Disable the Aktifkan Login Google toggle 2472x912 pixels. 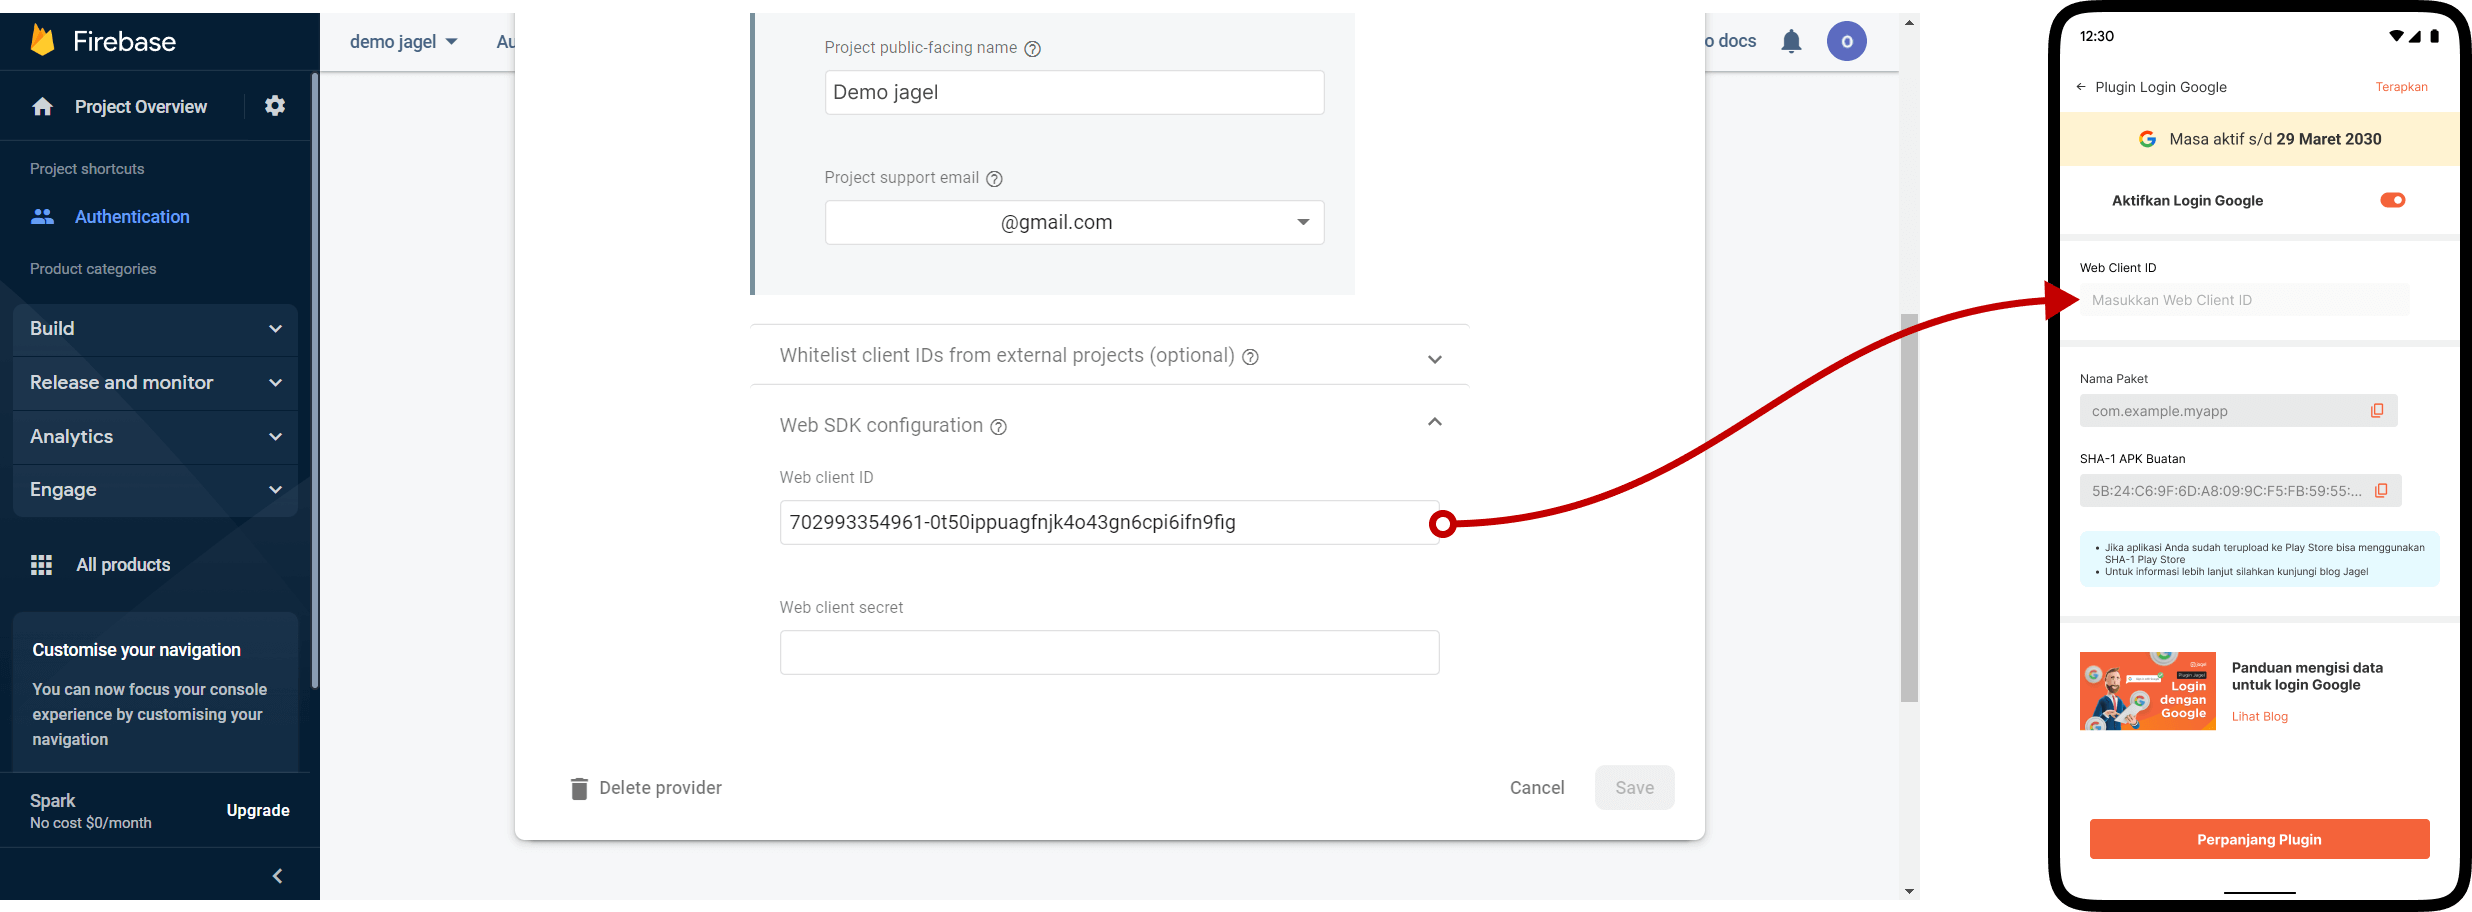click(x=2392, y=200)
